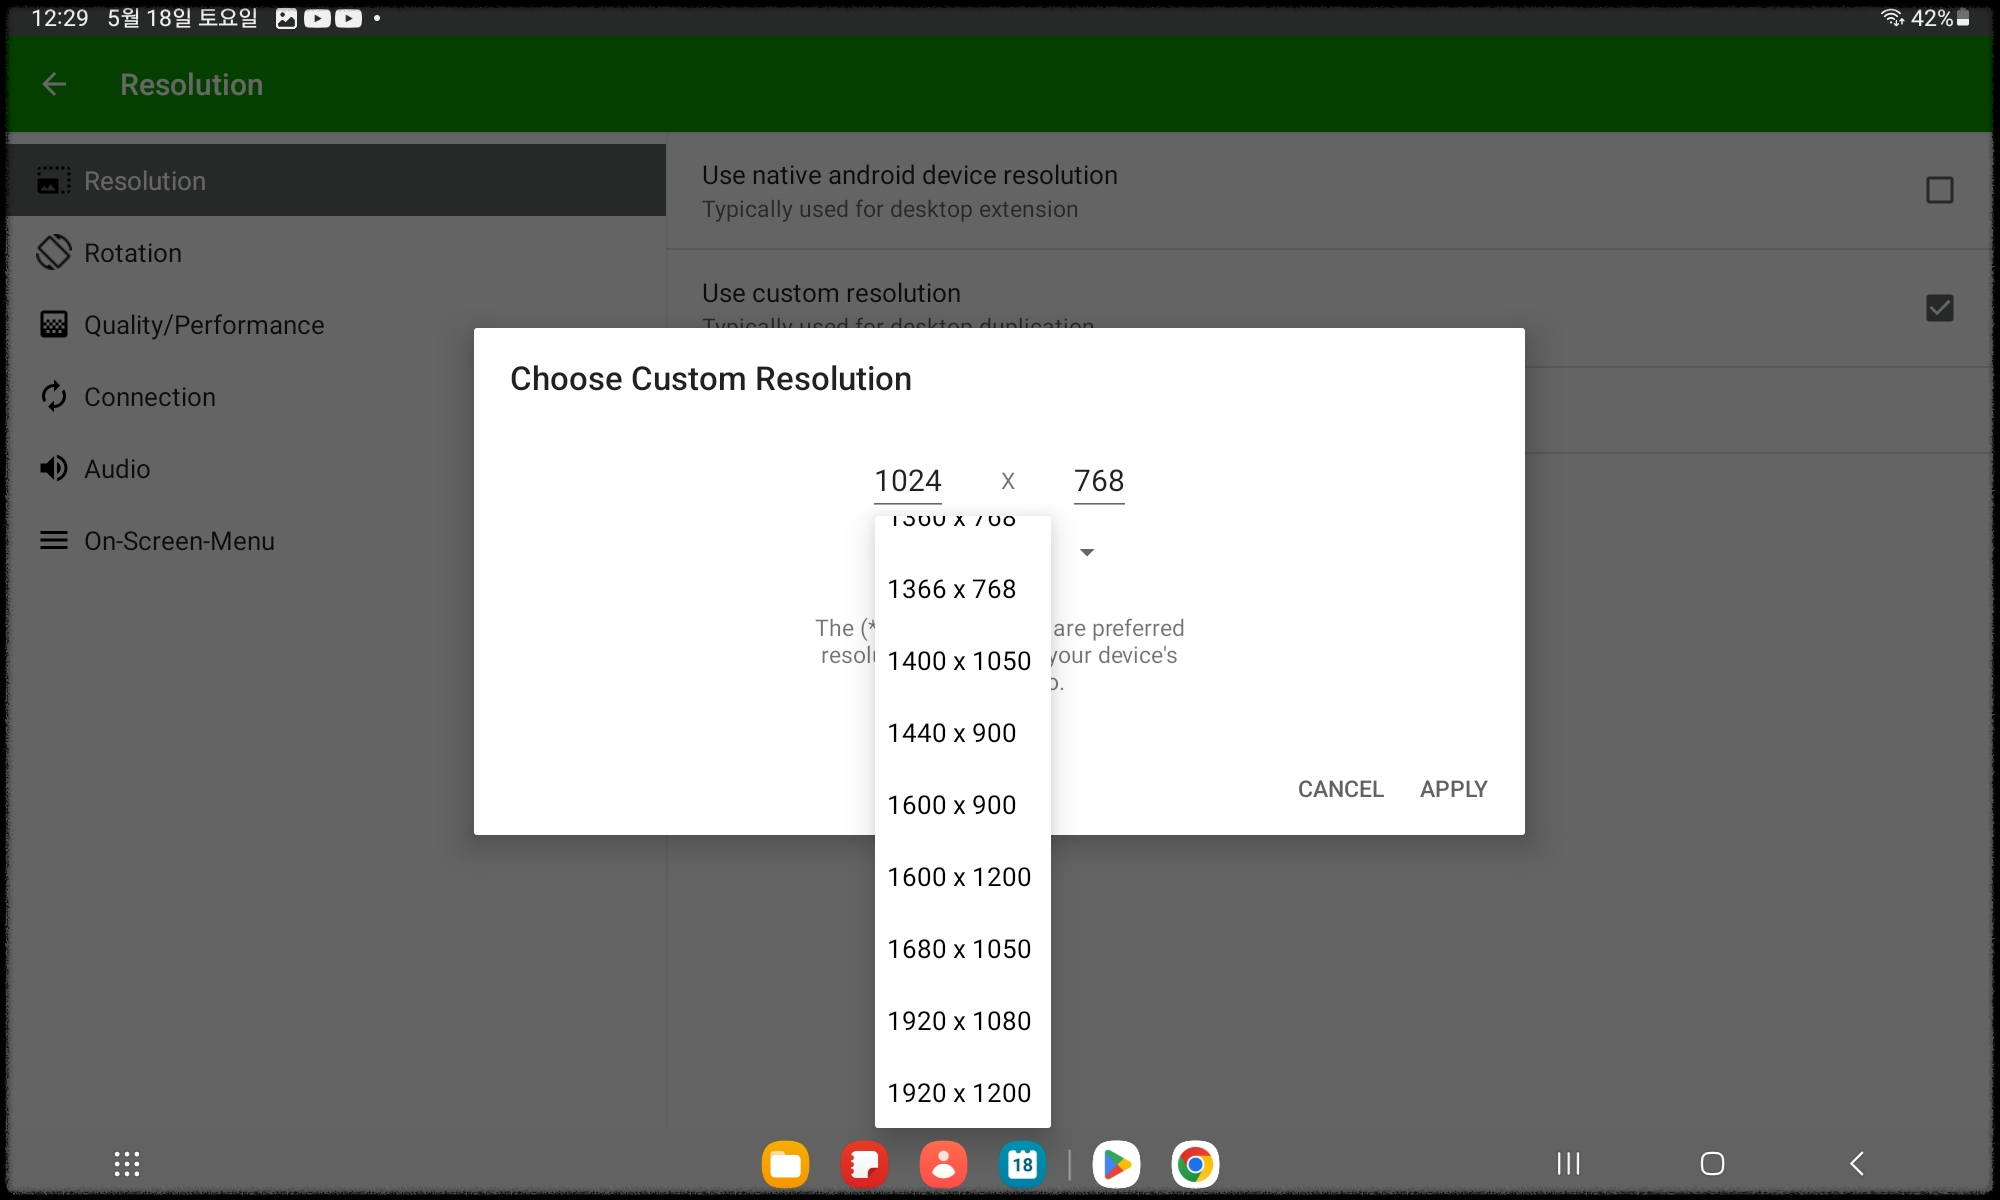Image resolution: width=2000 pixels, height=1200 pixels.
Task: Collapse the preset resolution dropdown arrow
Action: tap(1087, 552)
